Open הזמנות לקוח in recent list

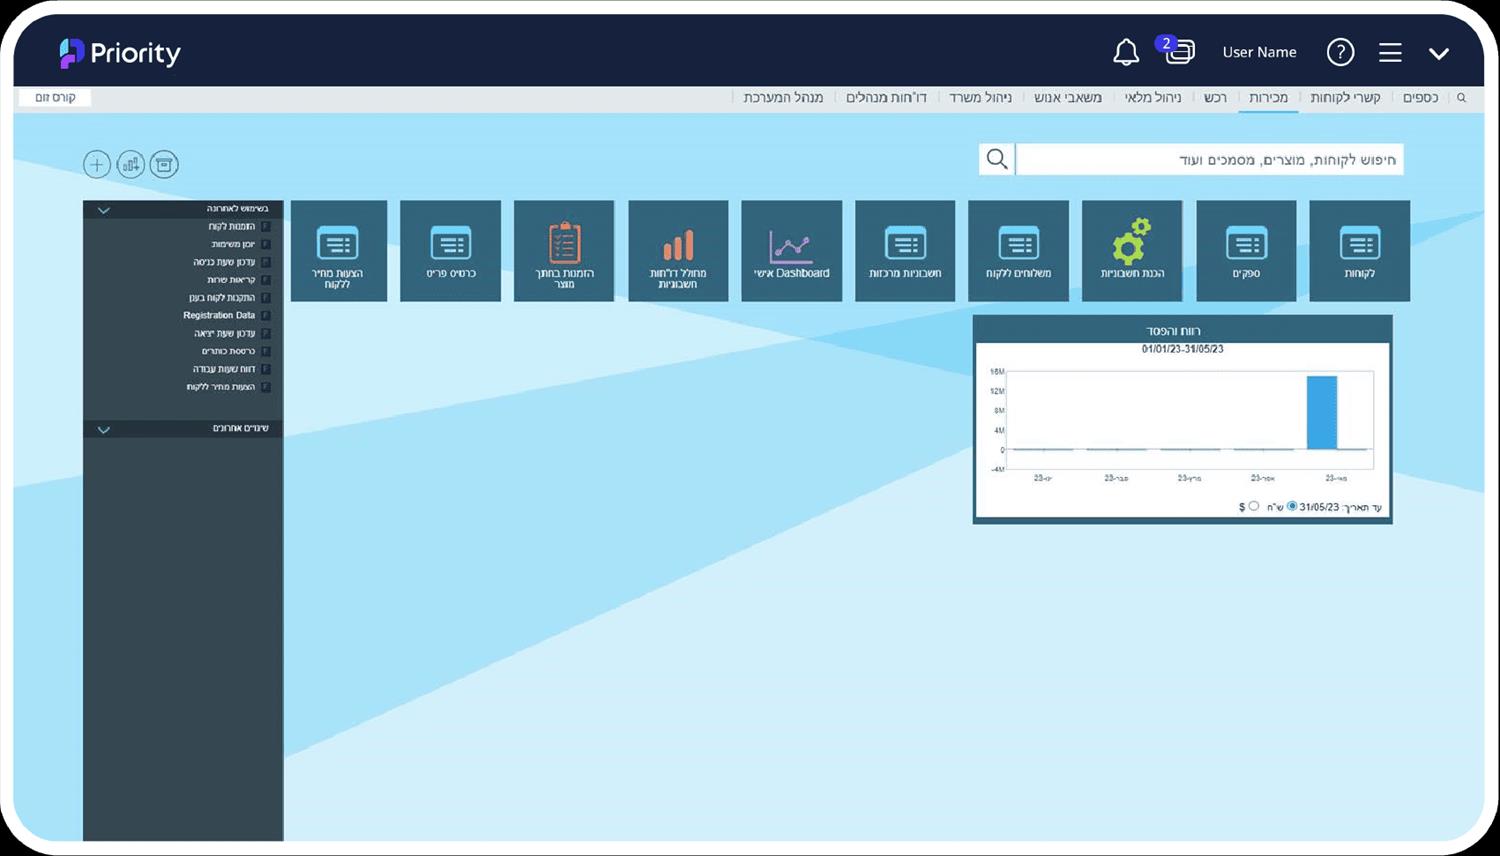click(x=231, y=227)
